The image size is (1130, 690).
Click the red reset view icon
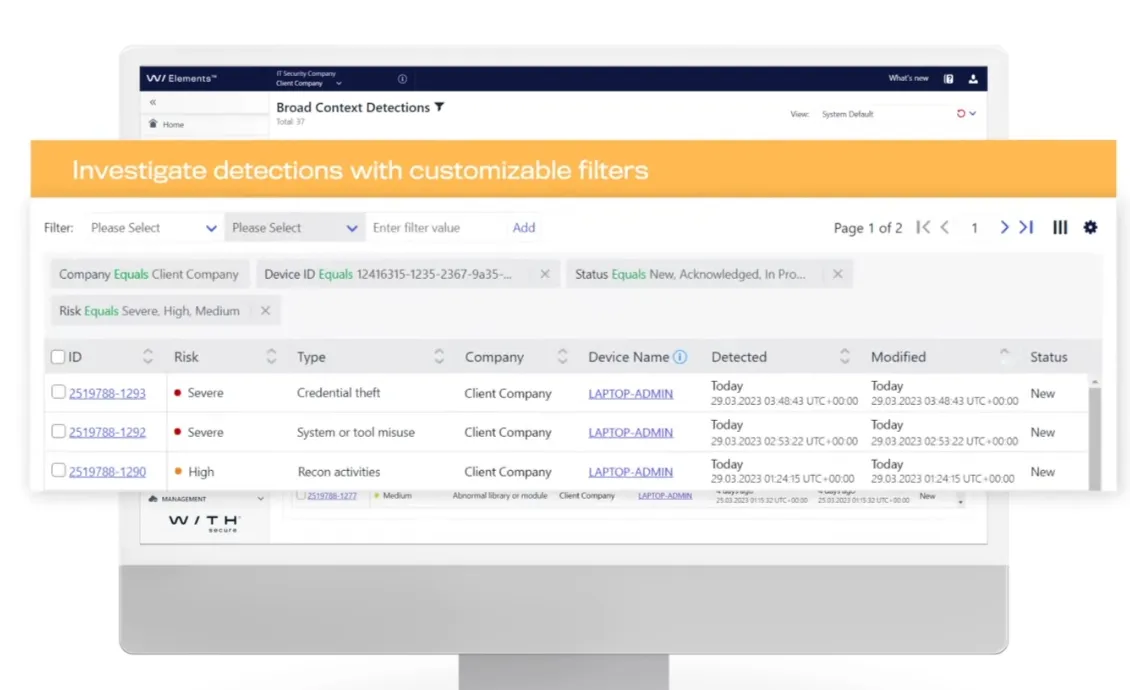pyautogui.click(x=961, y=113)
